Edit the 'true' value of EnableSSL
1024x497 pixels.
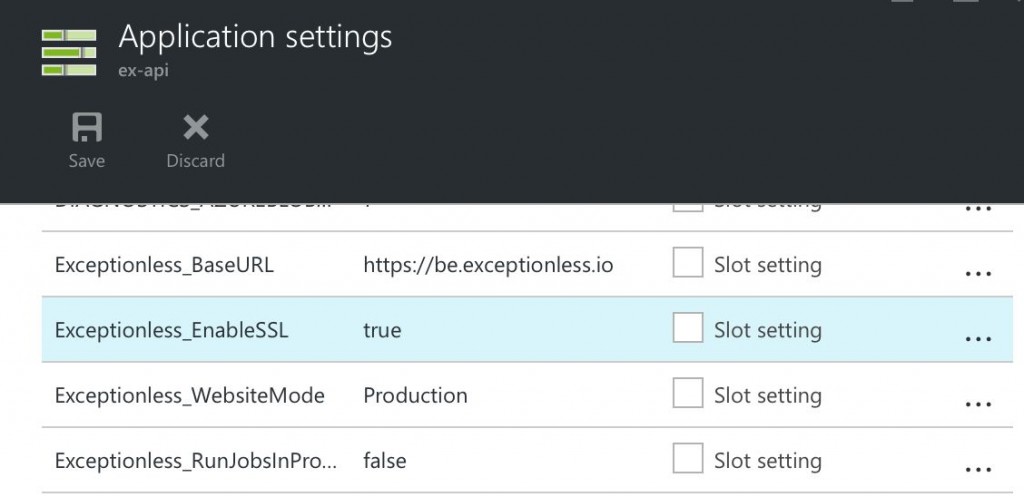pos(382,330)
